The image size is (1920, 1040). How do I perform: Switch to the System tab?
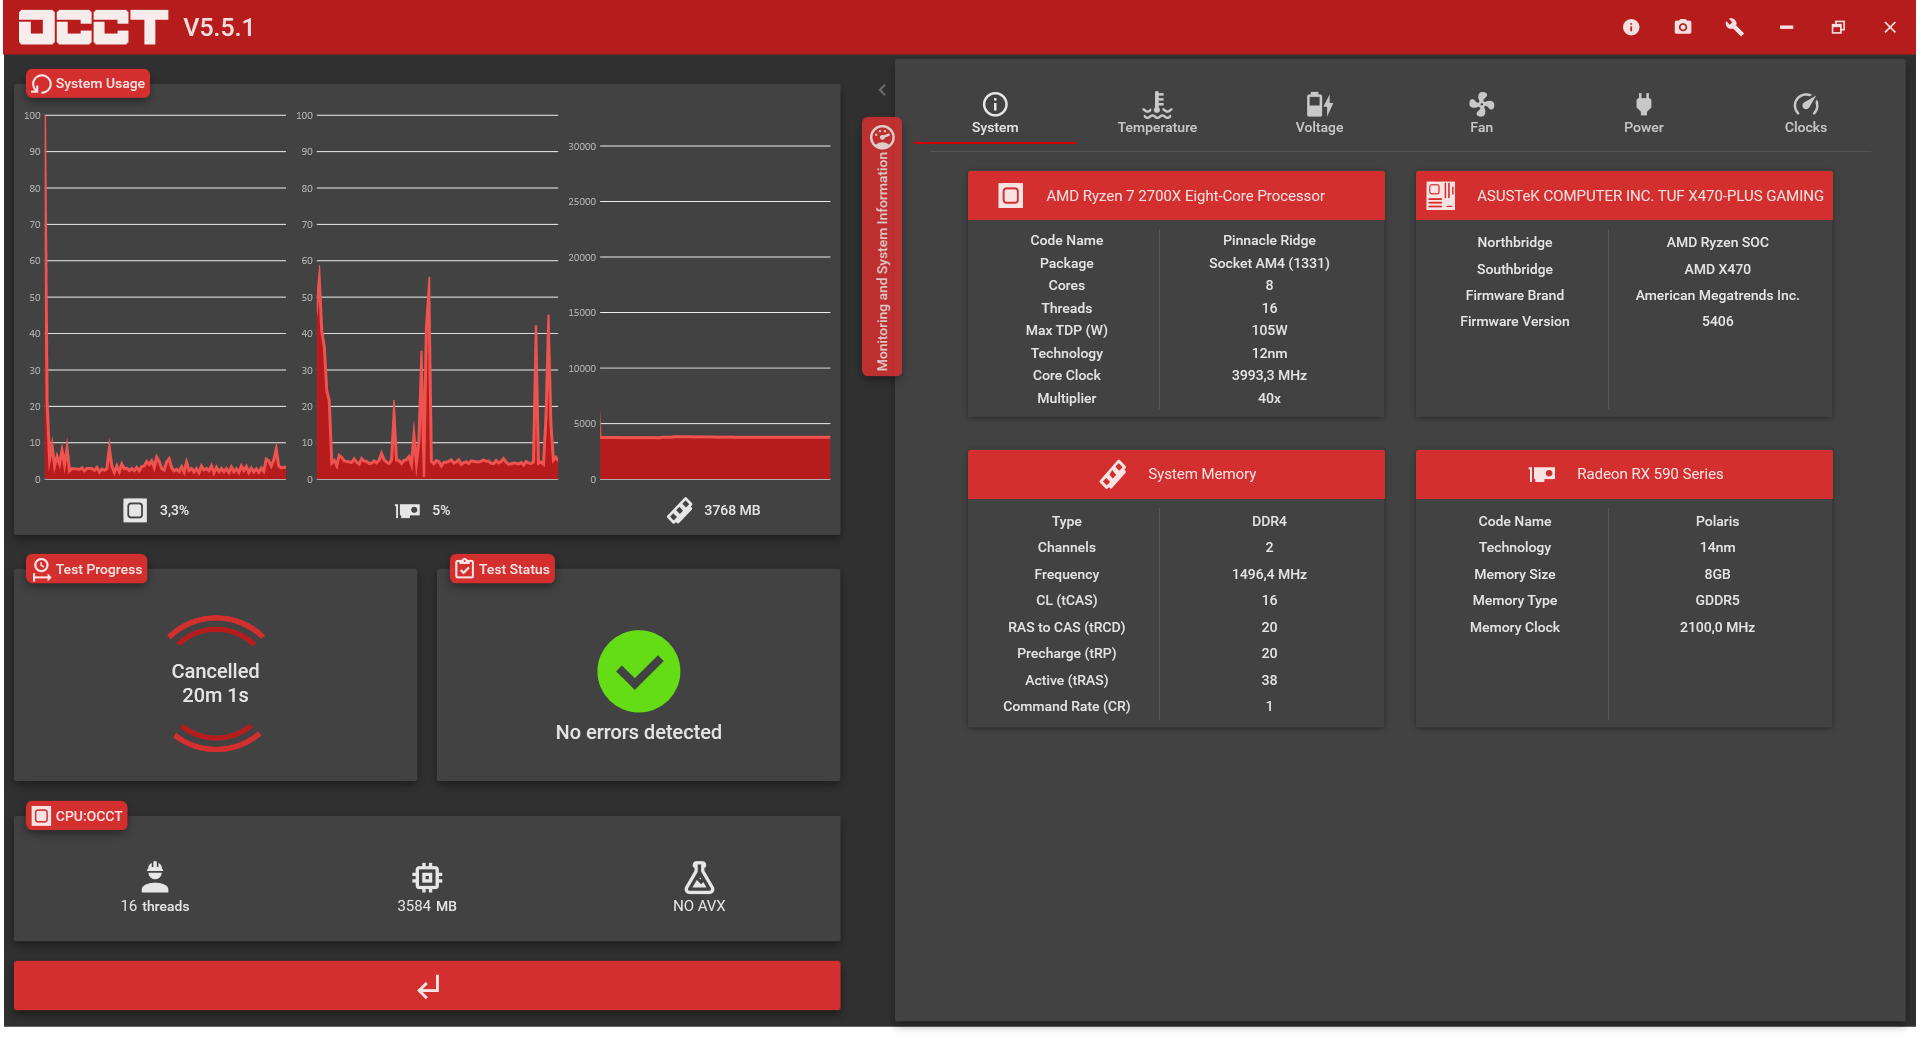[x=995, y=113]
